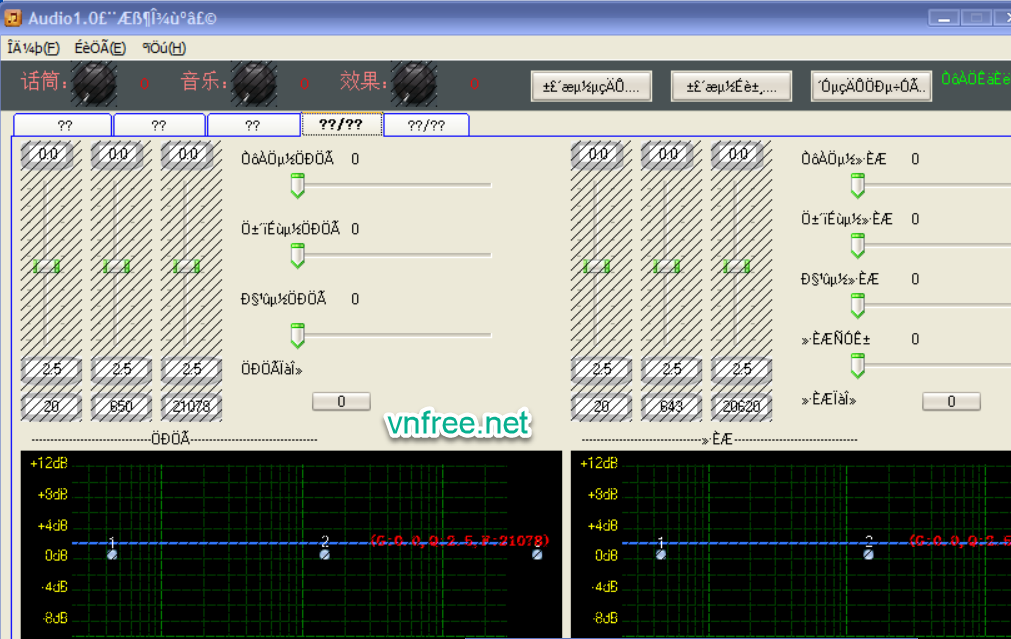Click the first vertical gain slider handle on left
The image size is (1011, 639).
(x=46, y=266)
